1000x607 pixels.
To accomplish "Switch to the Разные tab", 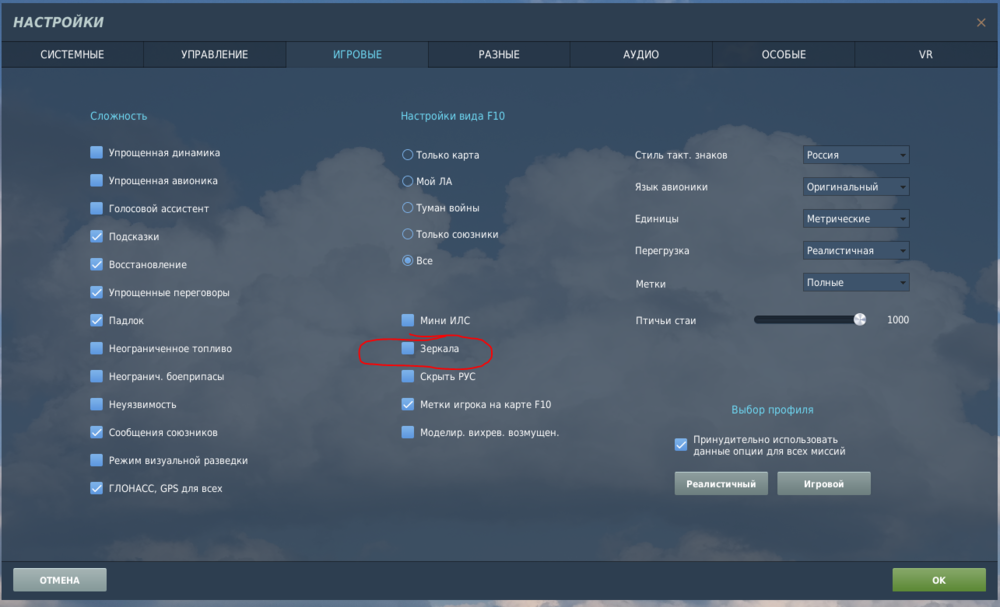I will [499, 55].
